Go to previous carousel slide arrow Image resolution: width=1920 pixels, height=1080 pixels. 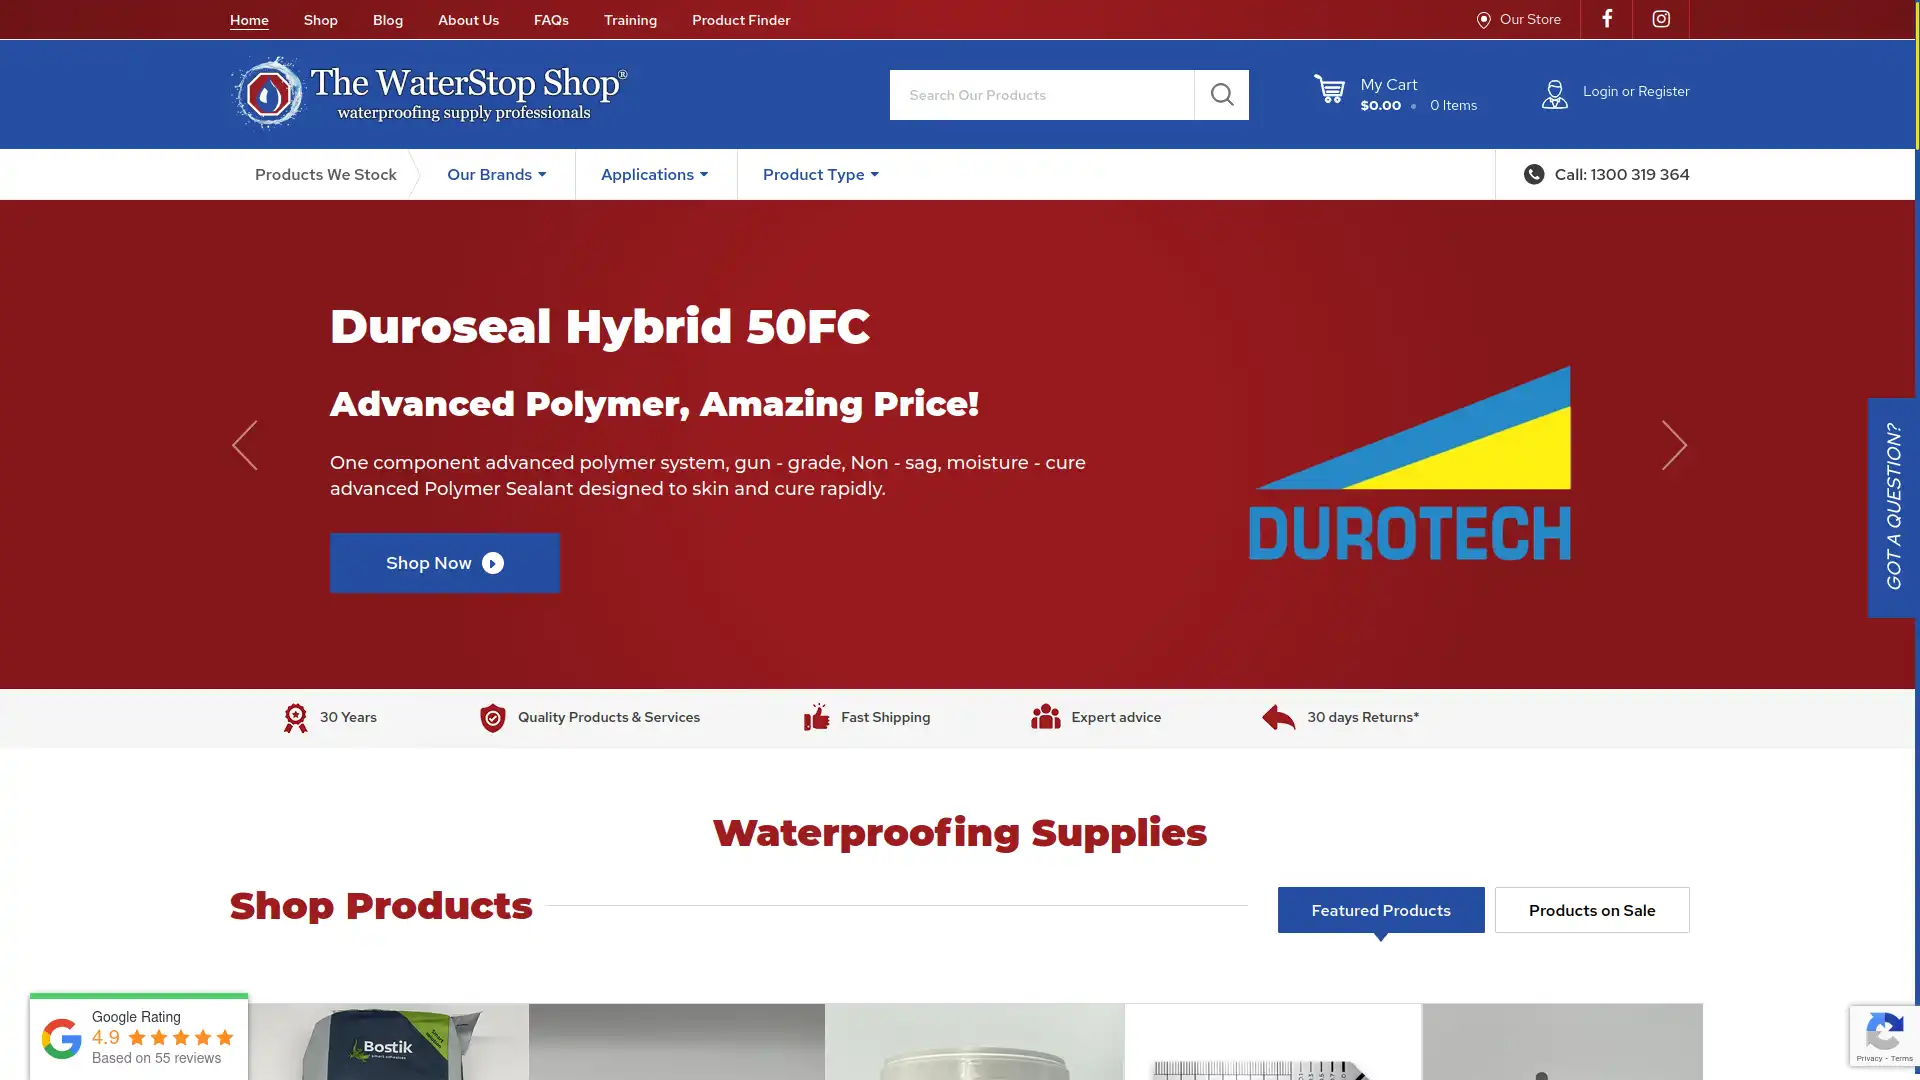(x=245, y=445)
